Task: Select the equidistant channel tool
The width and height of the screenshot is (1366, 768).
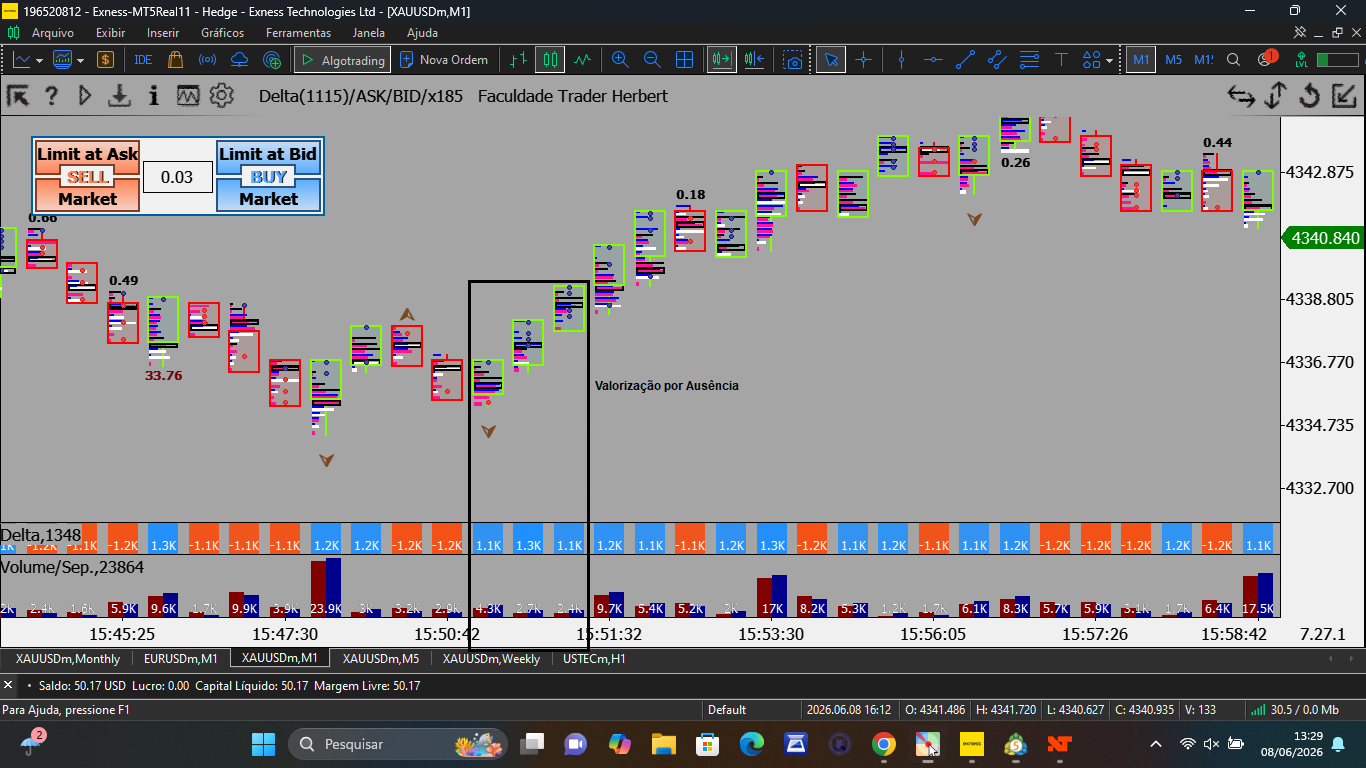Action: 997,60
